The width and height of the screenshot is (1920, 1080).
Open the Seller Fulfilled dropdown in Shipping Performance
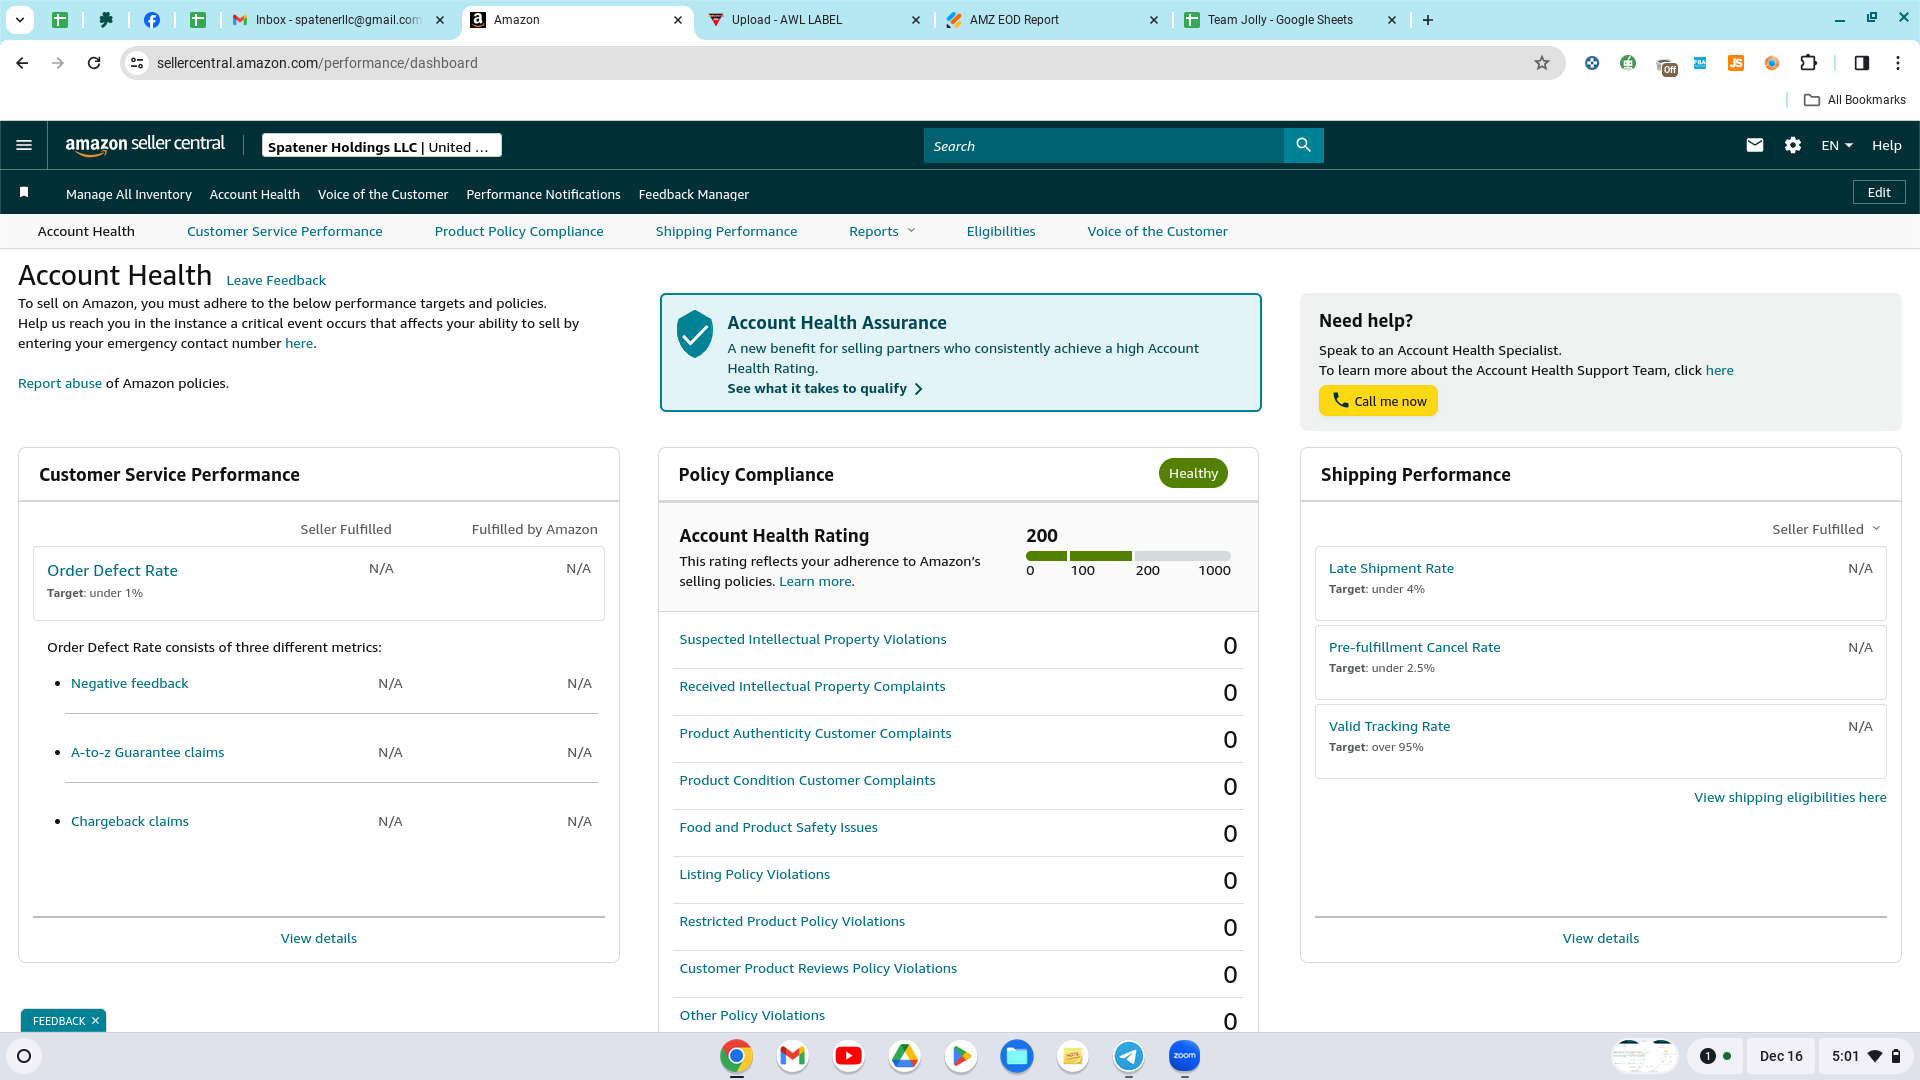click(1826, 529)
